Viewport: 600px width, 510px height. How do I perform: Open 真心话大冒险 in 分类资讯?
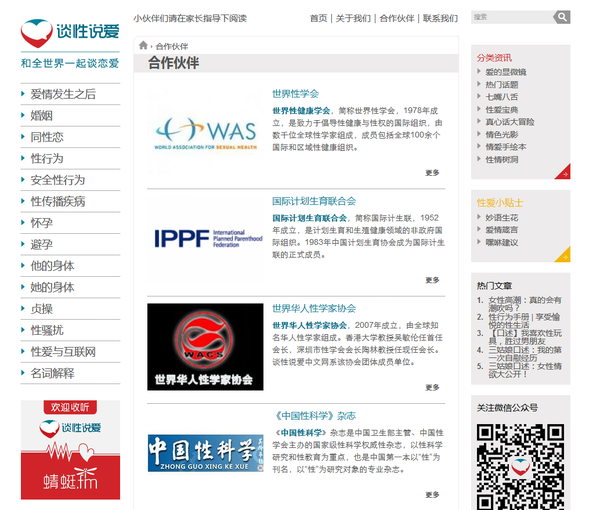[510, 122]
